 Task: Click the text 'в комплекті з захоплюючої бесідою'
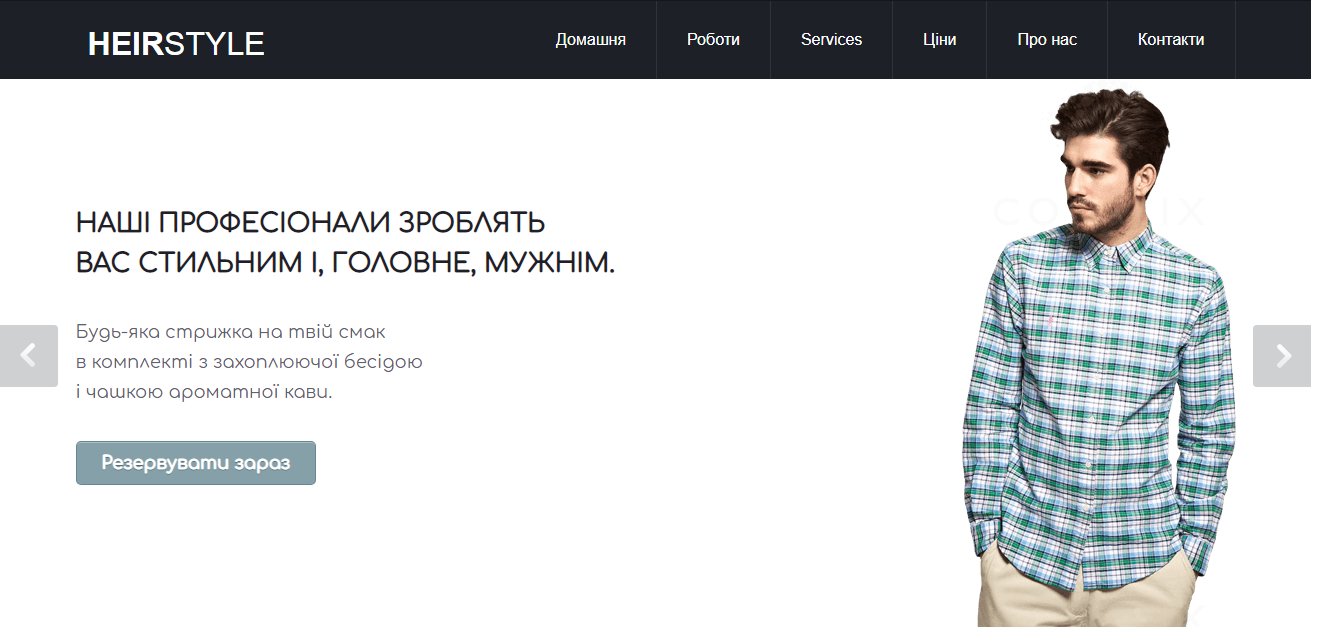tap(249, 362)
